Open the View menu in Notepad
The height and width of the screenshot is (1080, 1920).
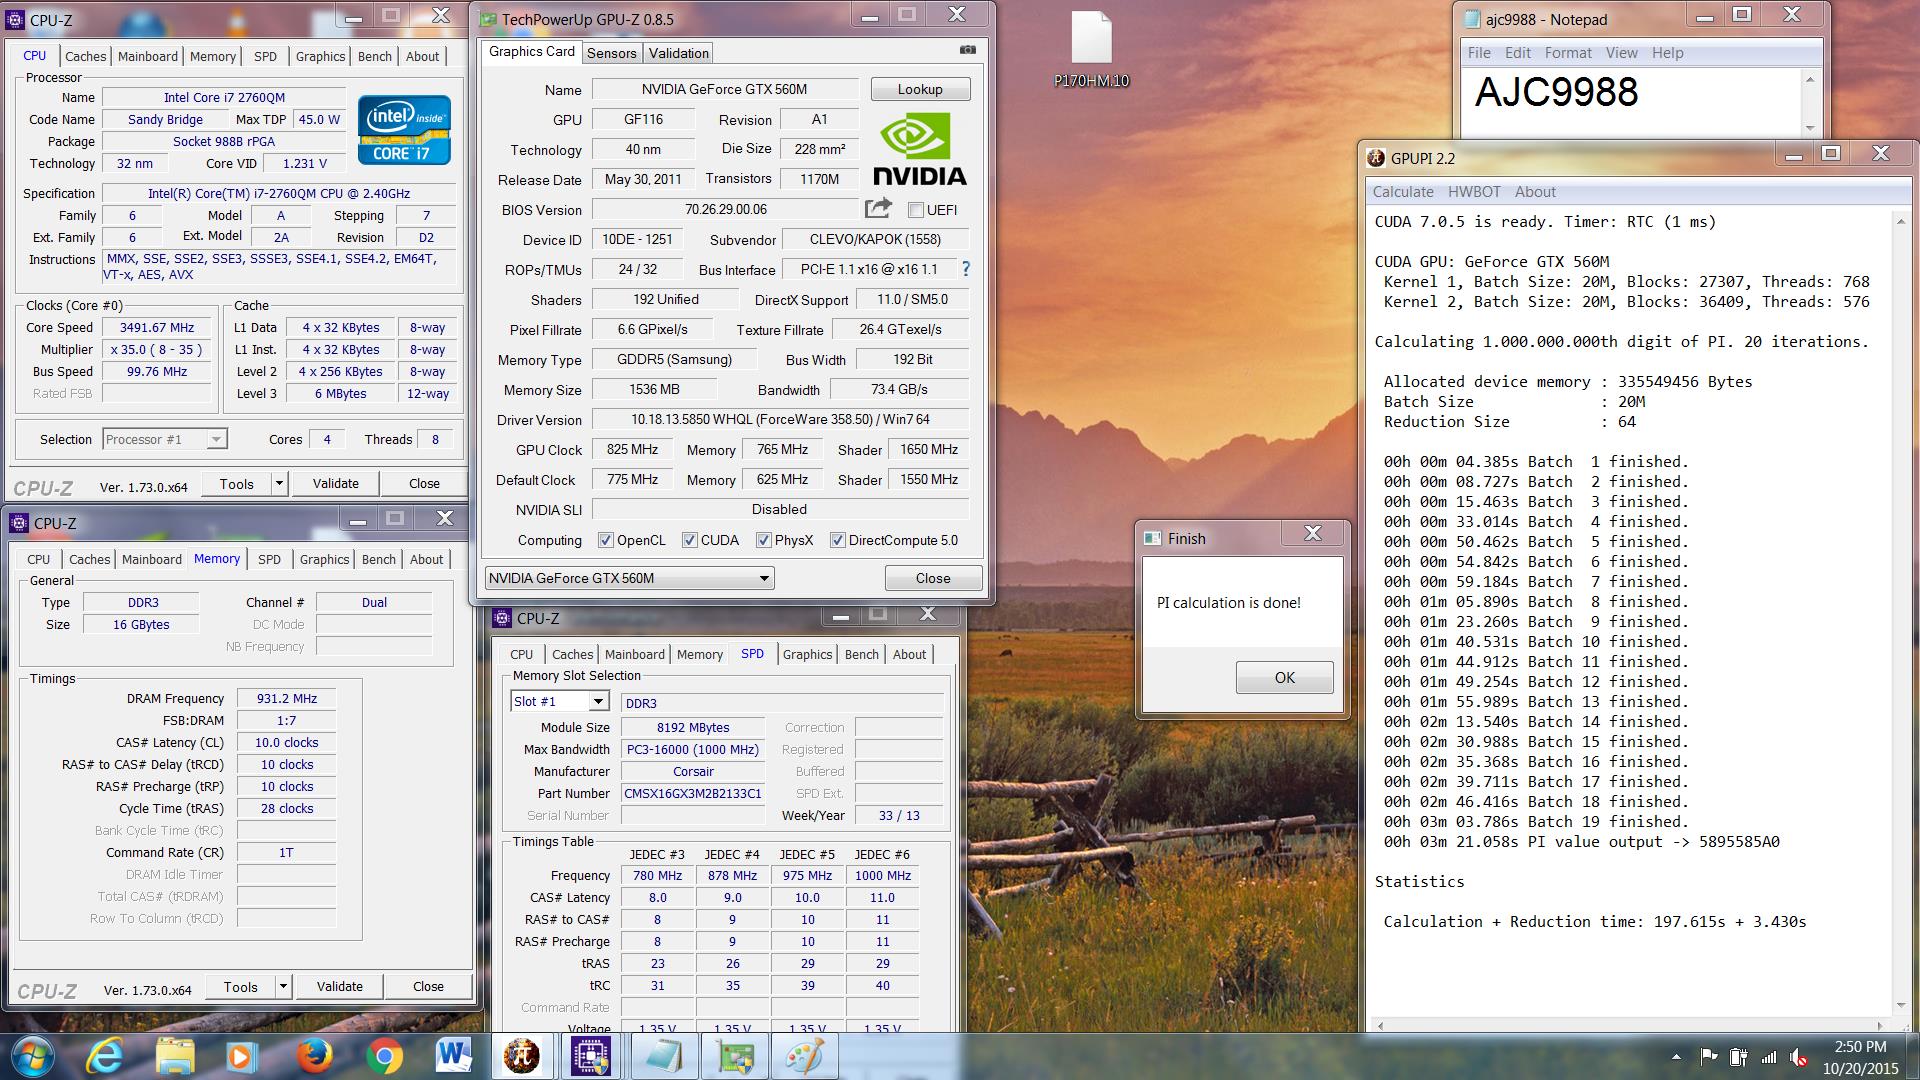[1621, 53]
